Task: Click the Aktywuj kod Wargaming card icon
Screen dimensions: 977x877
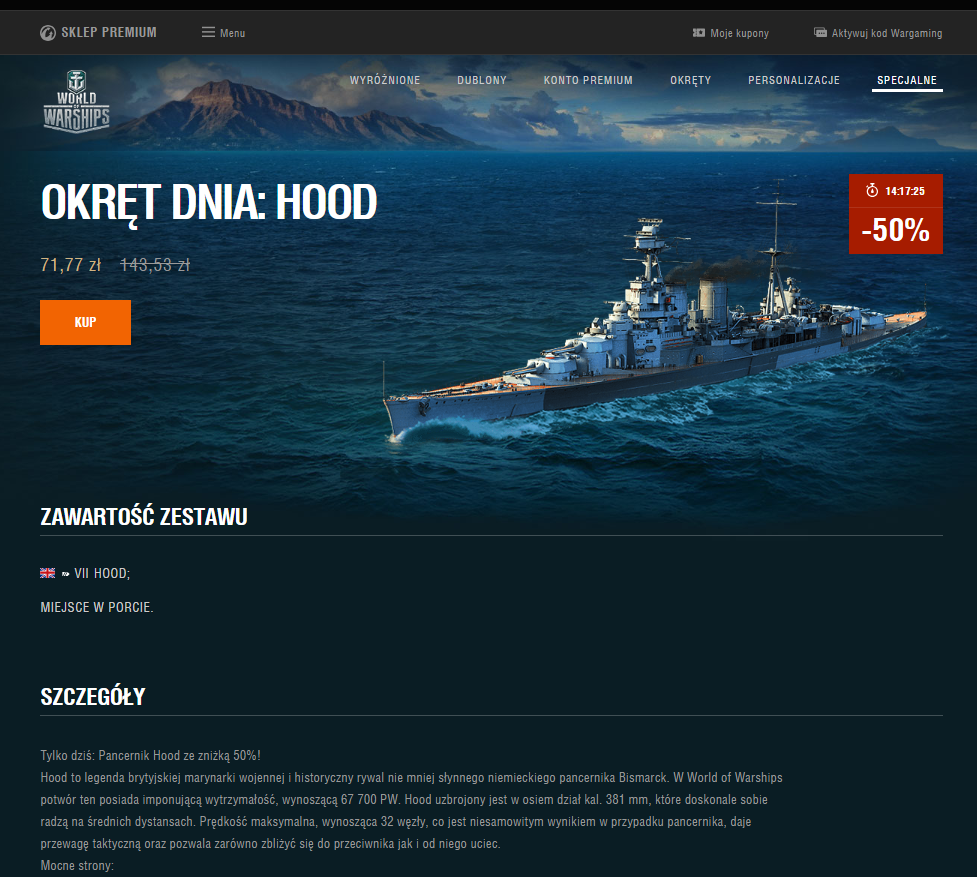Action: (x=820, y=32)
